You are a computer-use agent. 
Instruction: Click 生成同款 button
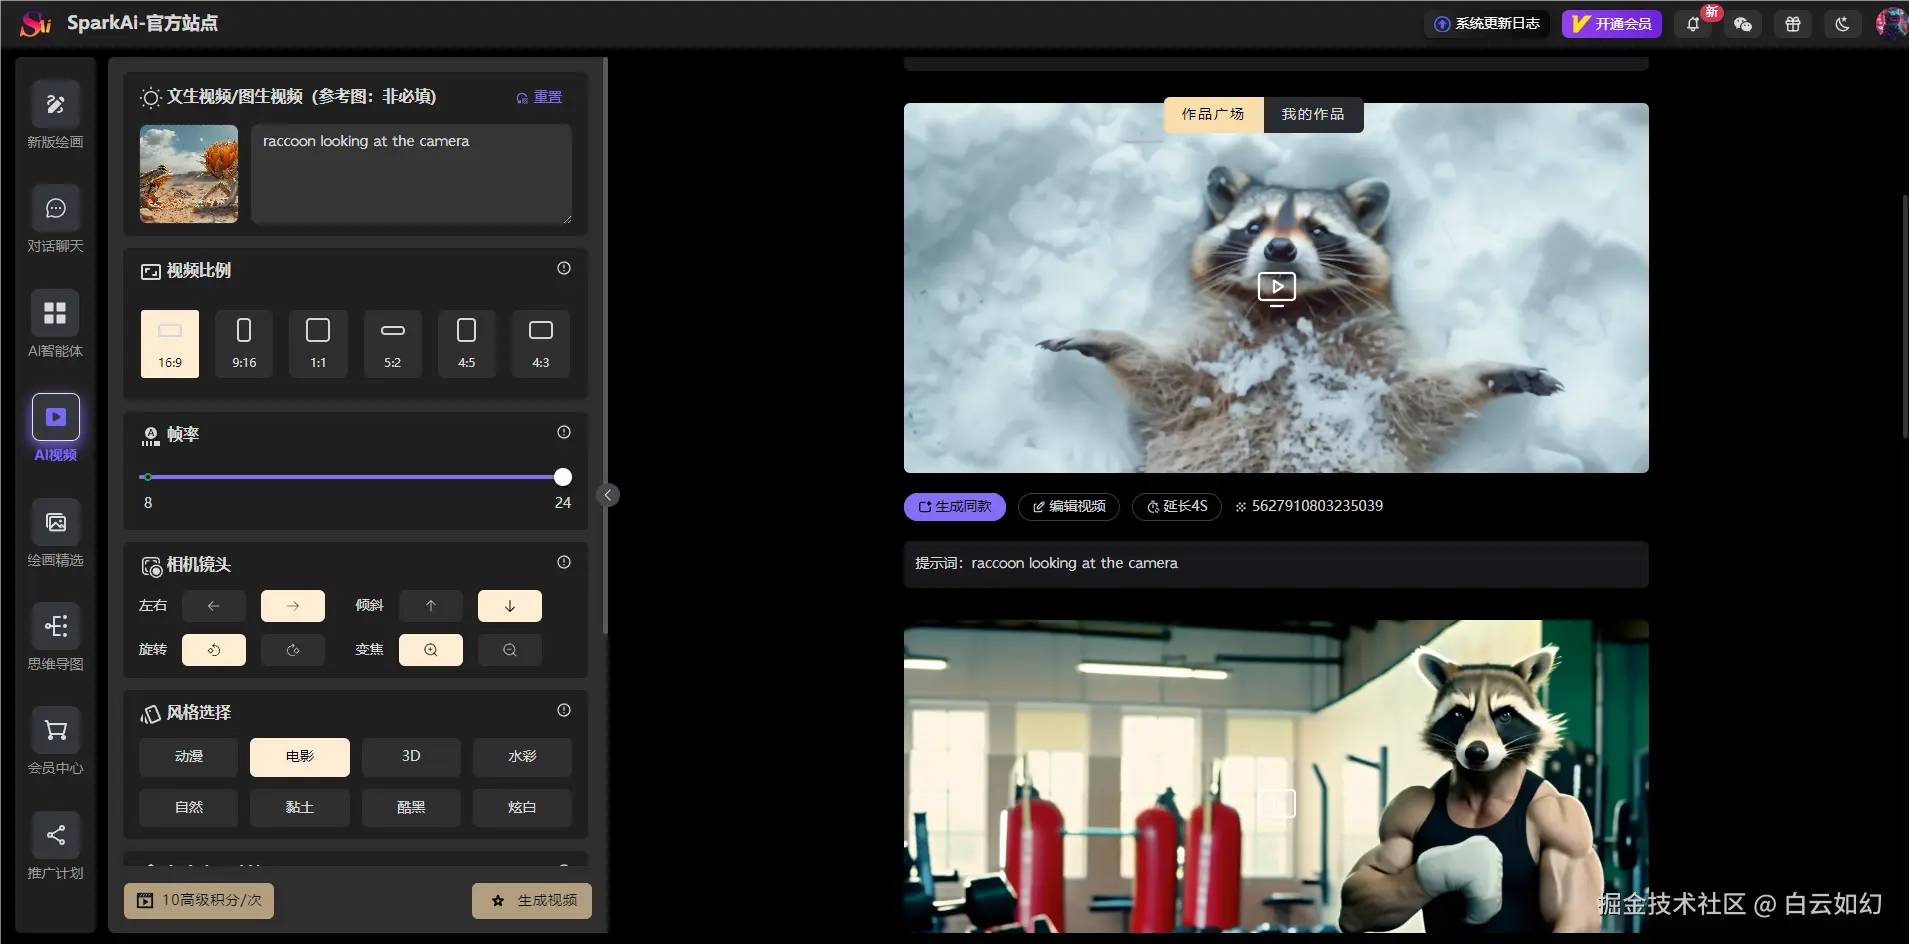(955, 507)
